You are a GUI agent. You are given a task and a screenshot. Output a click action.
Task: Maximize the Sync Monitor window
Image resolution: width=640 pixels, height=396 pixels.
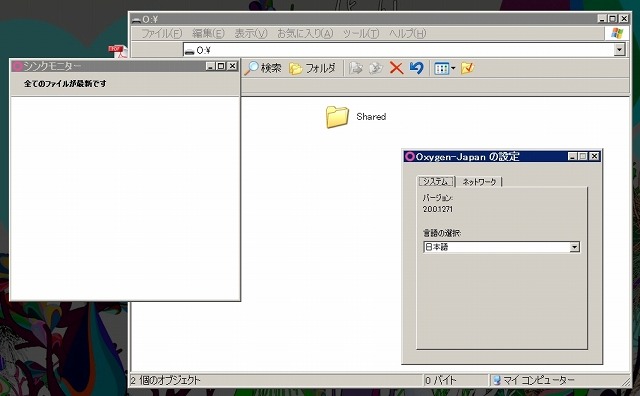coord(221,66)
